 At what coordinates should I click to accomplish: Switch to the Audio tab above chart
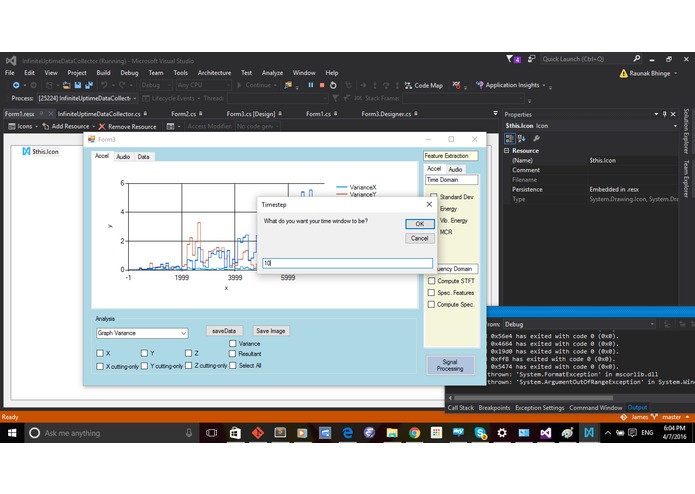pyautogui.click(x=123, y=157)
